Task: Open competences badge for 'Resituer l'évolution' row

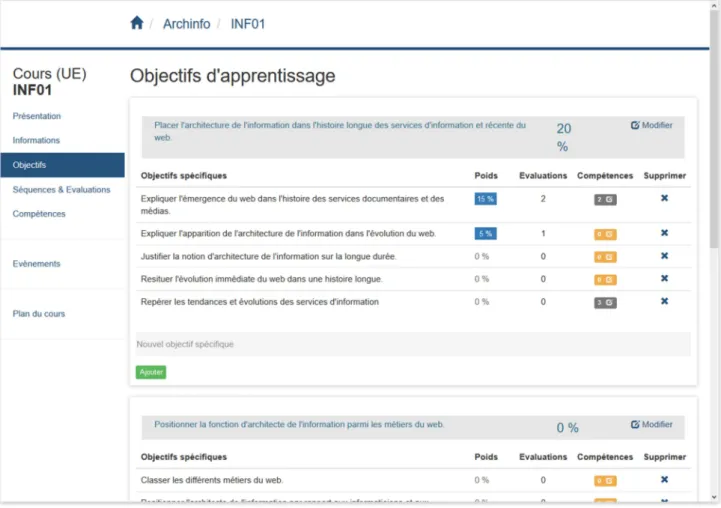Action: click(x=605, y=280)
